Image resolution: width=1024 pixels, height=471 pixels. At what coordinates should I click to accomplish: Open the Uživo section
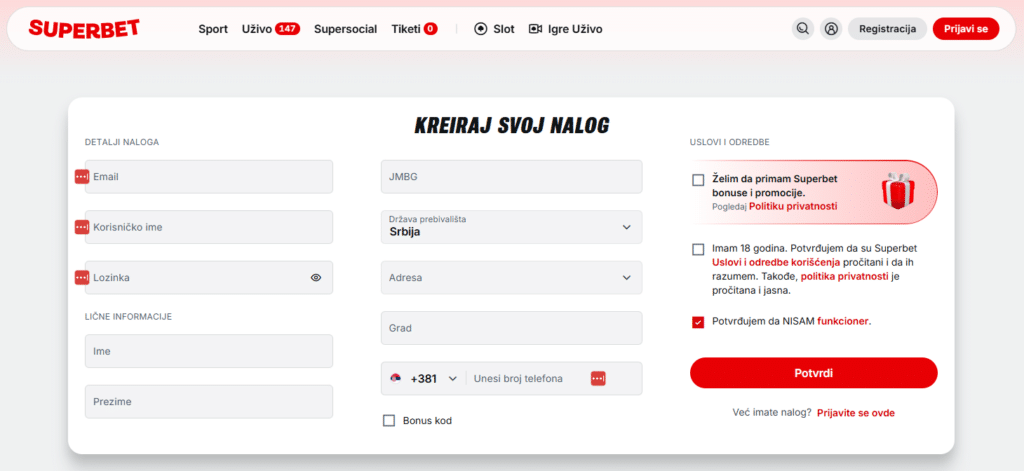257,29
